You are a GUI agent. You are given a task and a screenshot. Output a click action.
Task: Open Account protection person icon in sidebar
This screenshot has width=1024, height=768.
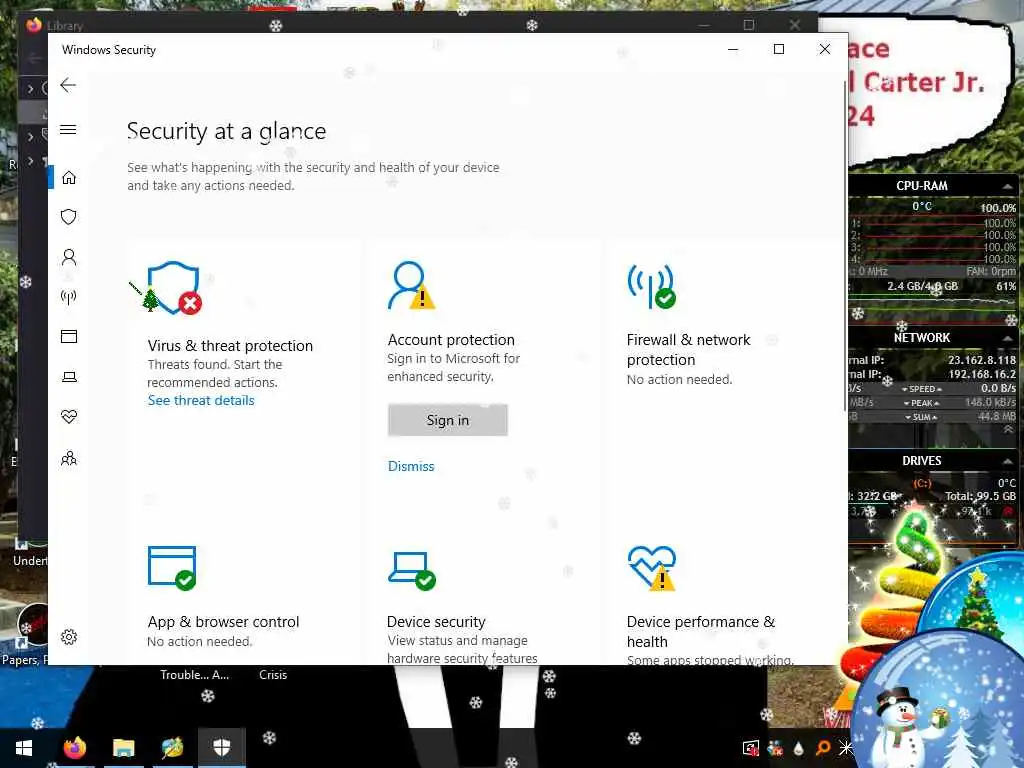click(x=69, y=257)
